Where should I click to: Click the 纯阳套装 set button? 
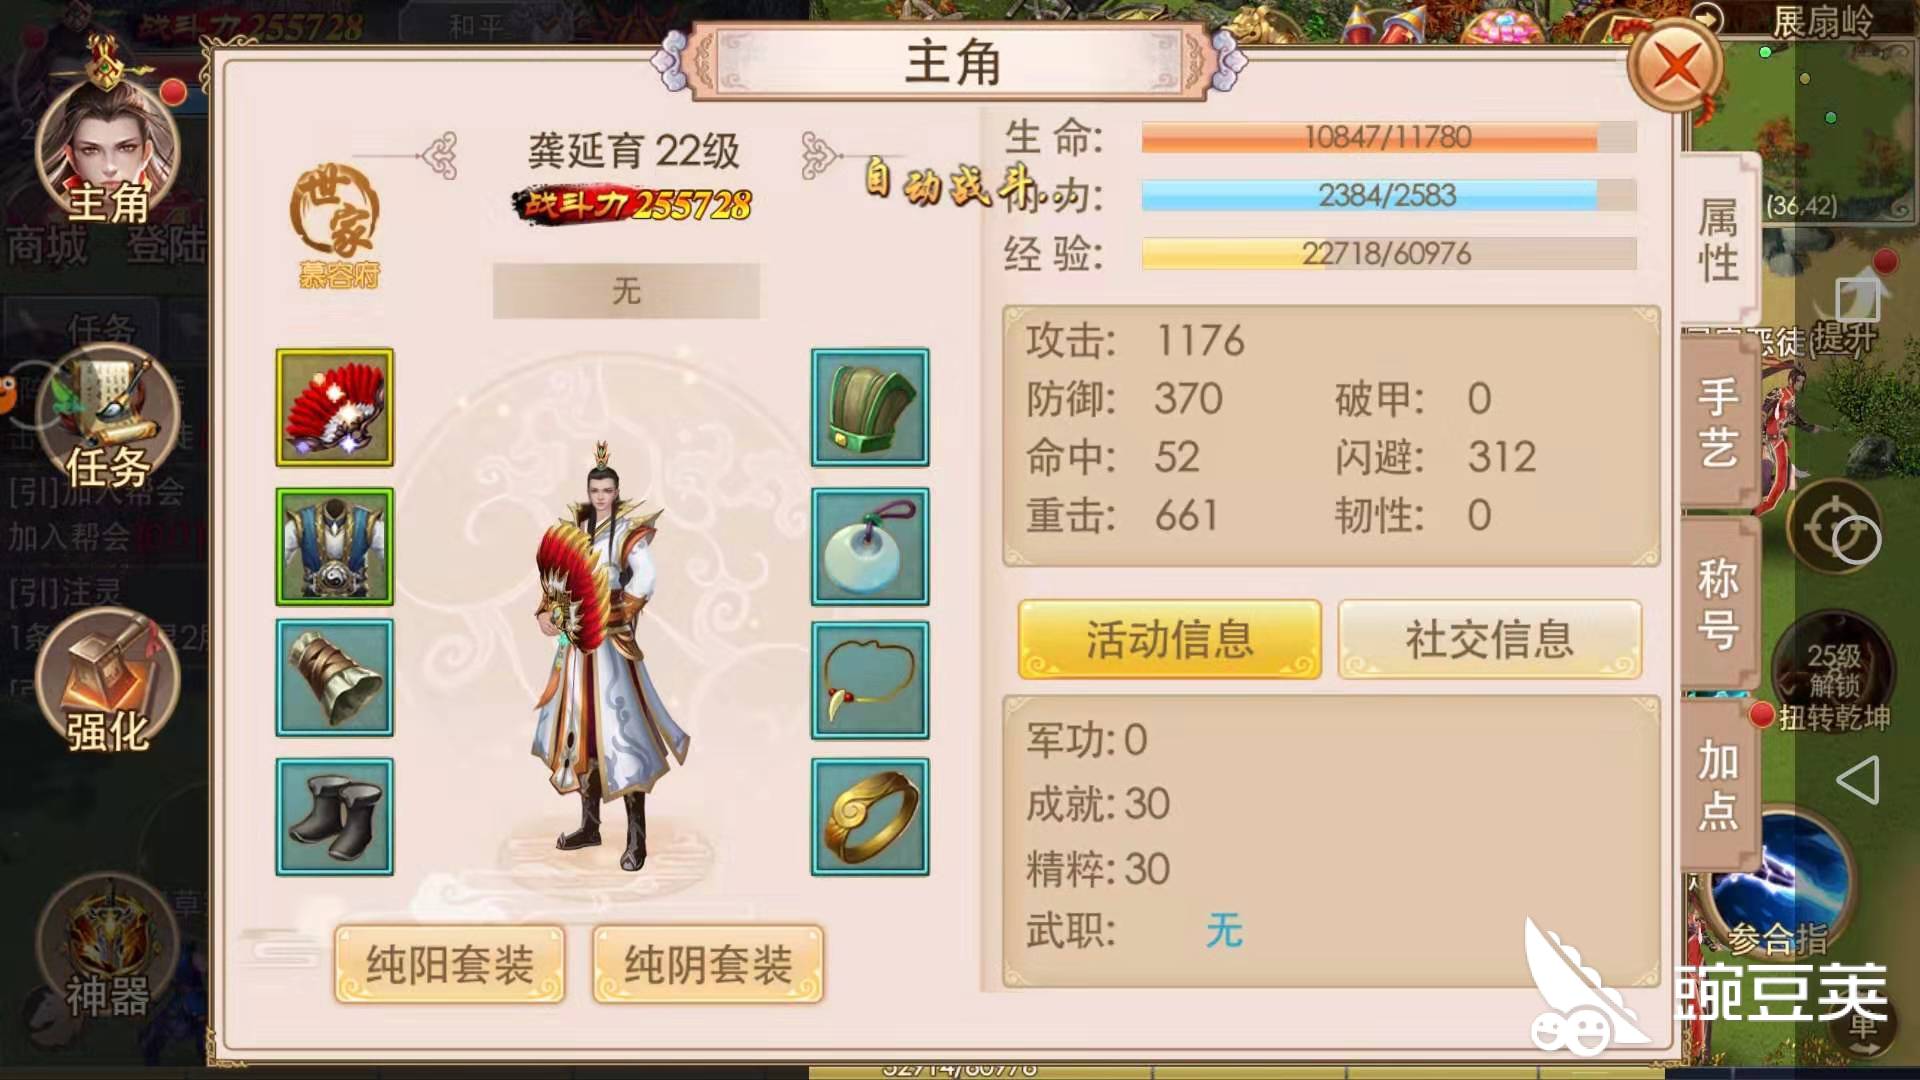click(450, 964)
